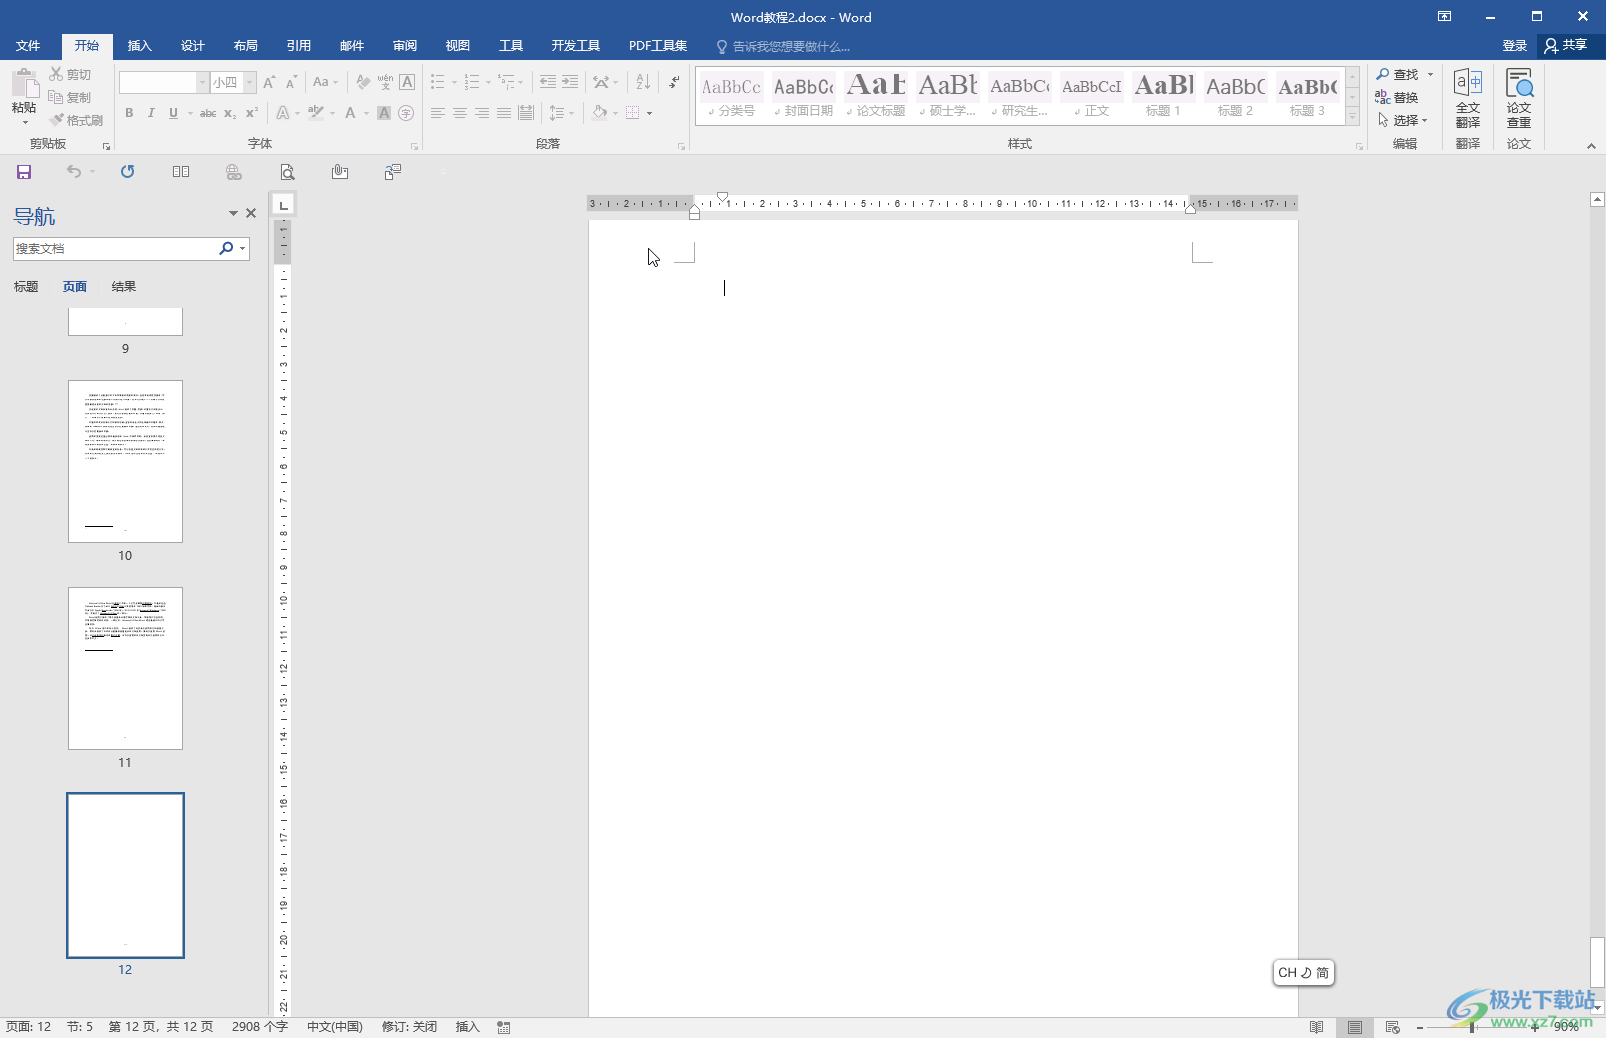Click the 修订: 关闭 status bar indicator
Screen dimensions: 1606x1038
[409, 1027]
